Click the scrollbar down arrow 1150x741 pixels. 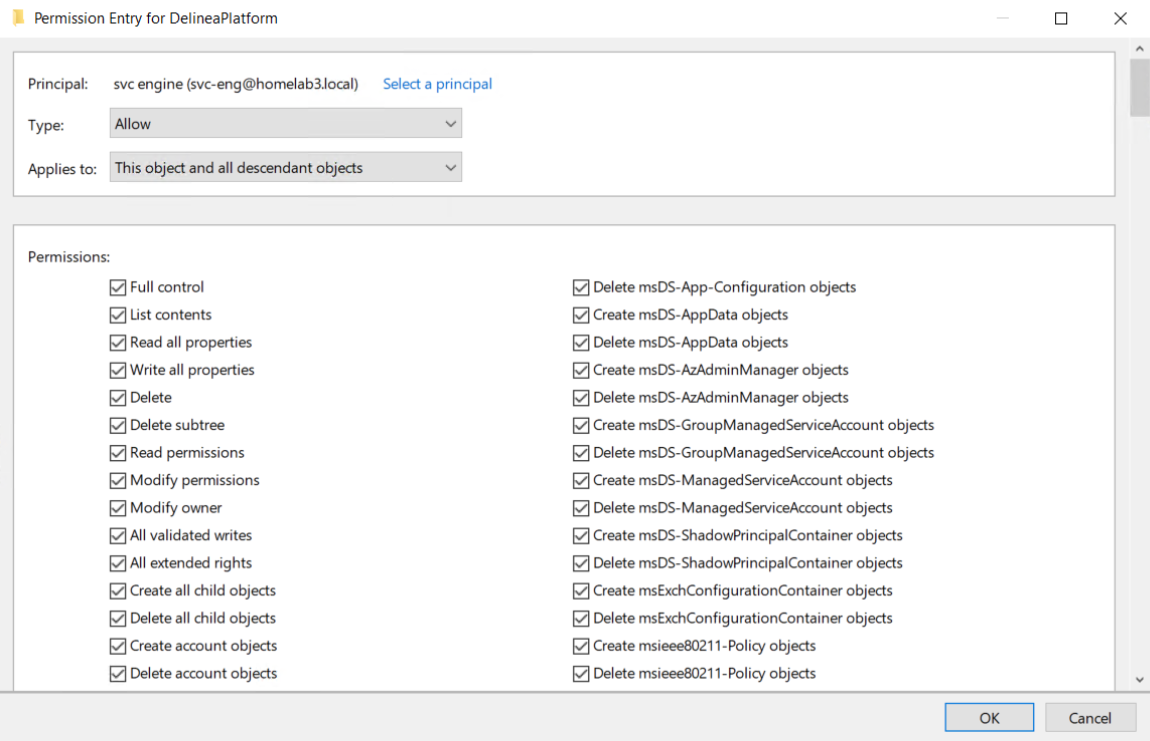(x=1140, y=679)
